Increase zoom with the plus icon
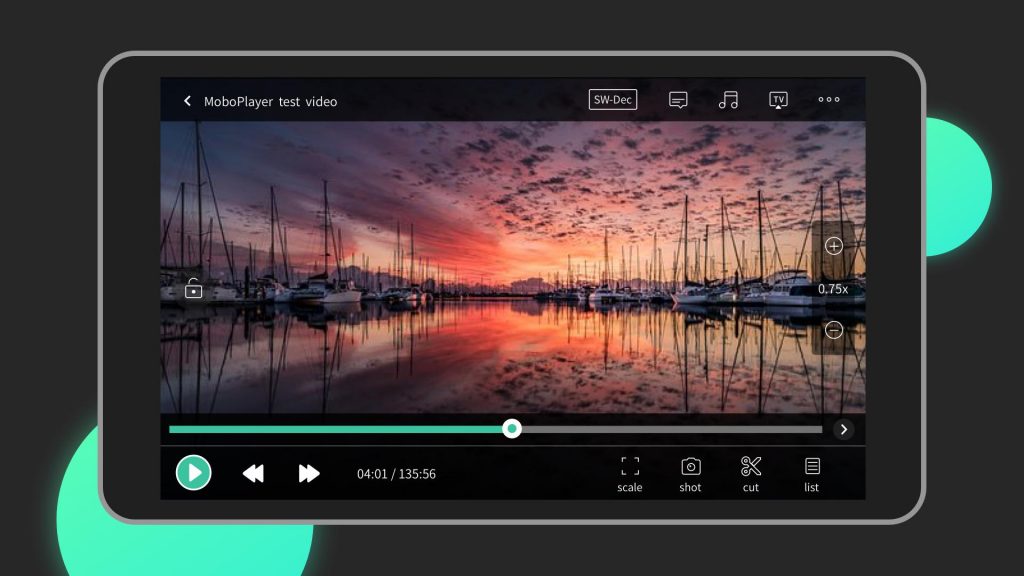 click(x=833, y=245)
